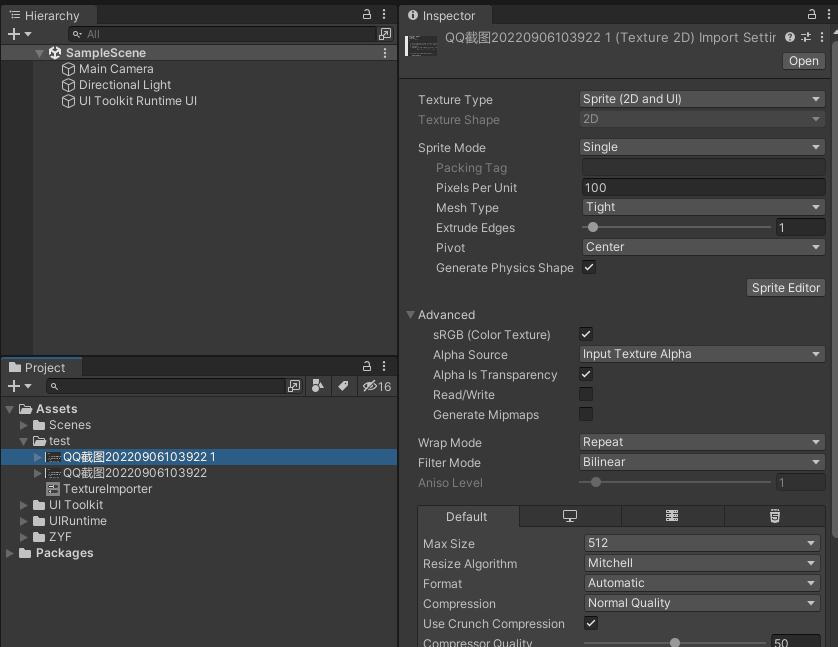Collapse SampleScene in Hierarchy
The width and height of the screenshot is (838, 647).
(x=39, y=53)
